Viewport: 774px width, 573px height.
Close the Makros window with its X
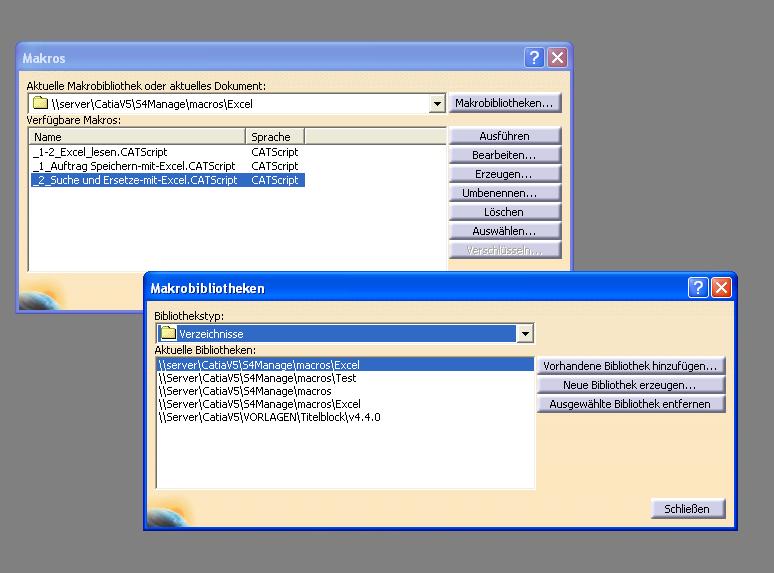click(558, 58)
